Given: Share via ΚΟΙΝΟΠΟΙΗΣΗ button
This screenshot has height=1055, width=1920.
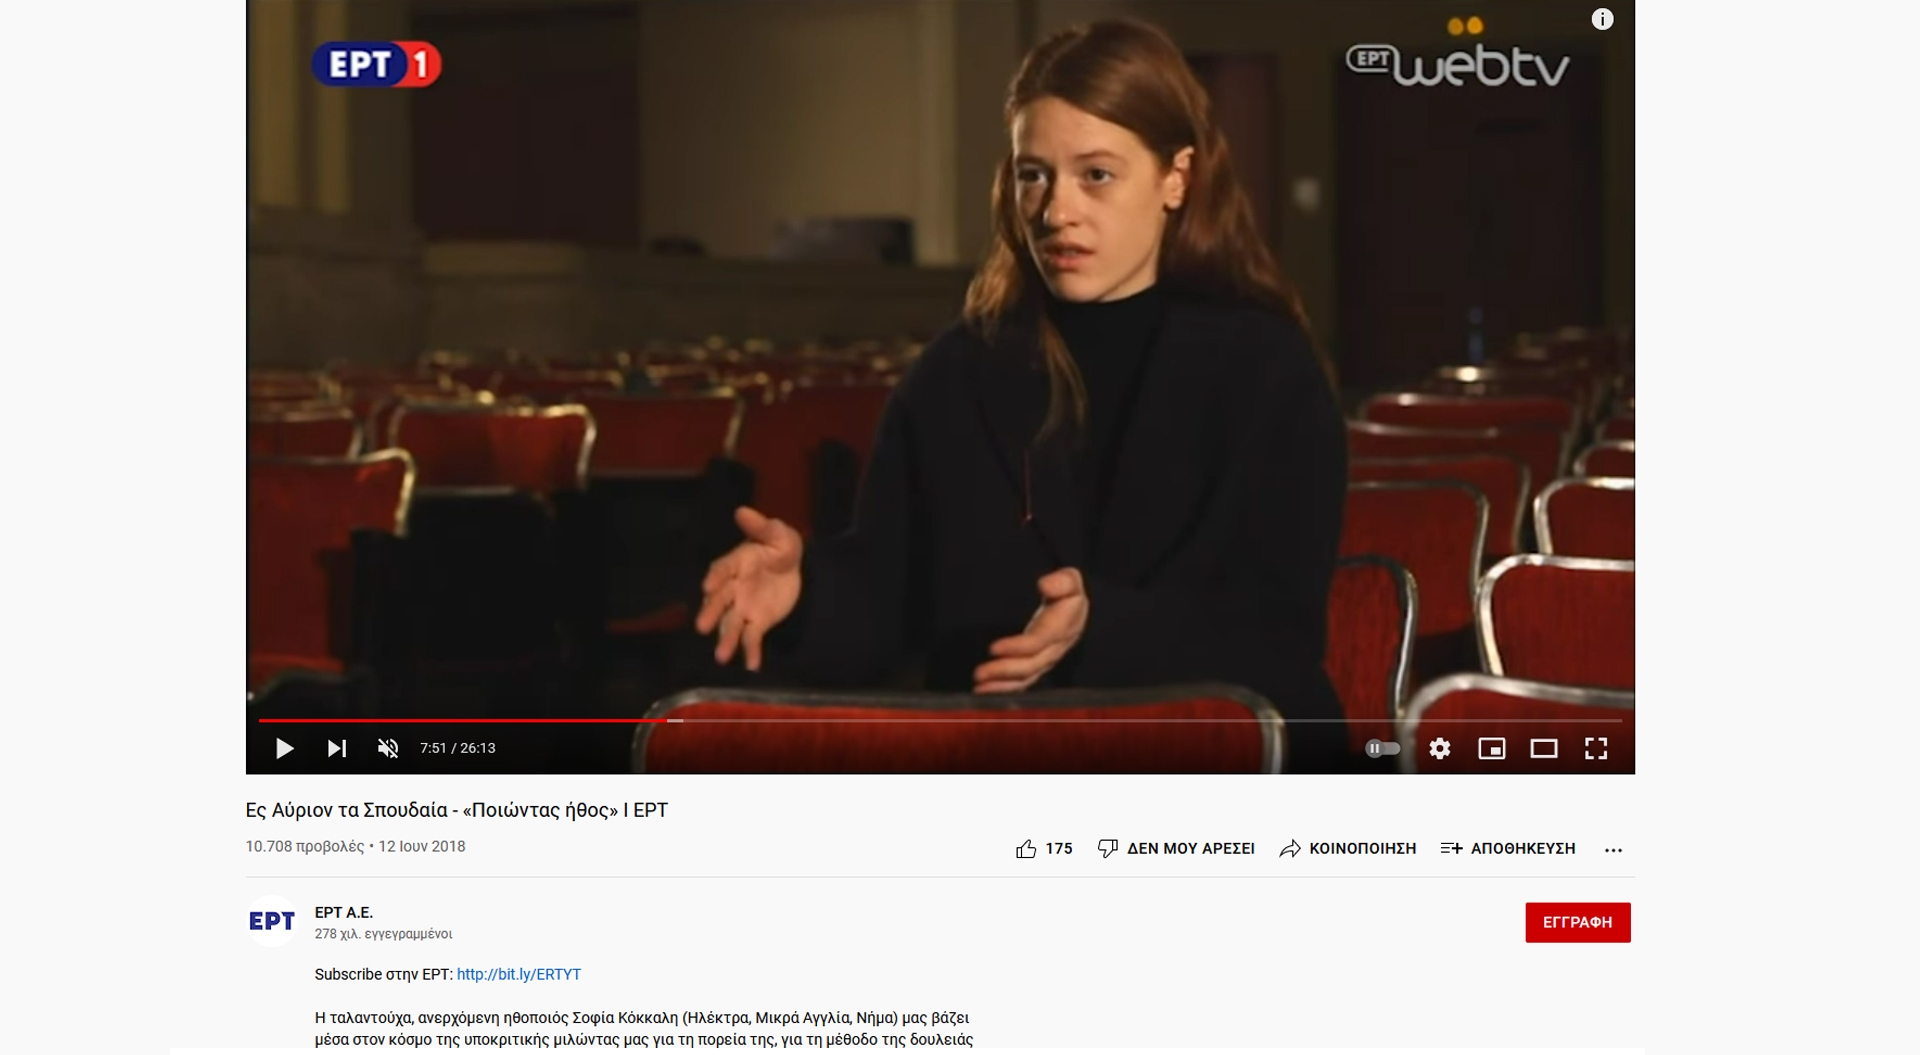Looking at the screenshot, I should [1348, 849].
